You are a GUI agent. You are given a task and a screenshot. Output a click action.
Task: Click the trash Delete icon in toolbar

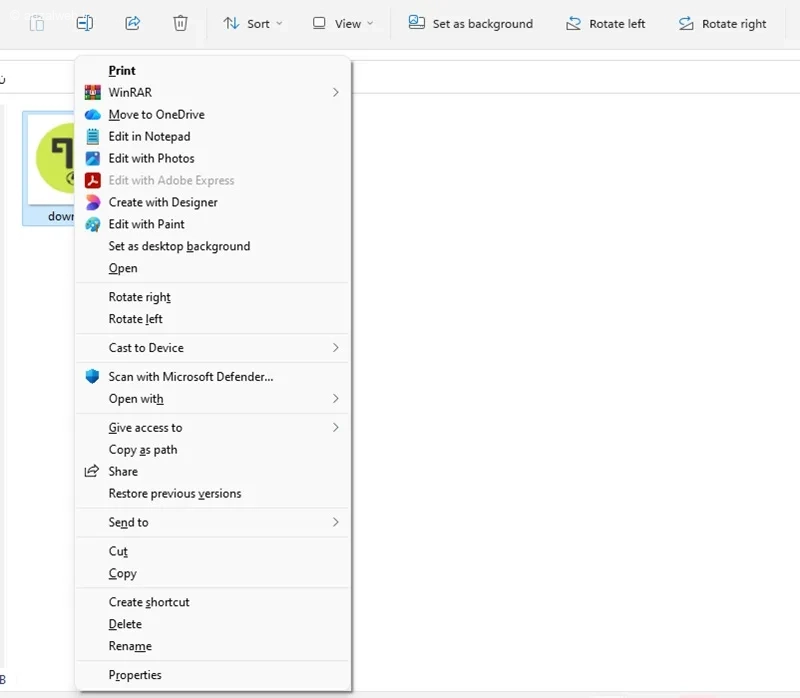click(180, 23)
